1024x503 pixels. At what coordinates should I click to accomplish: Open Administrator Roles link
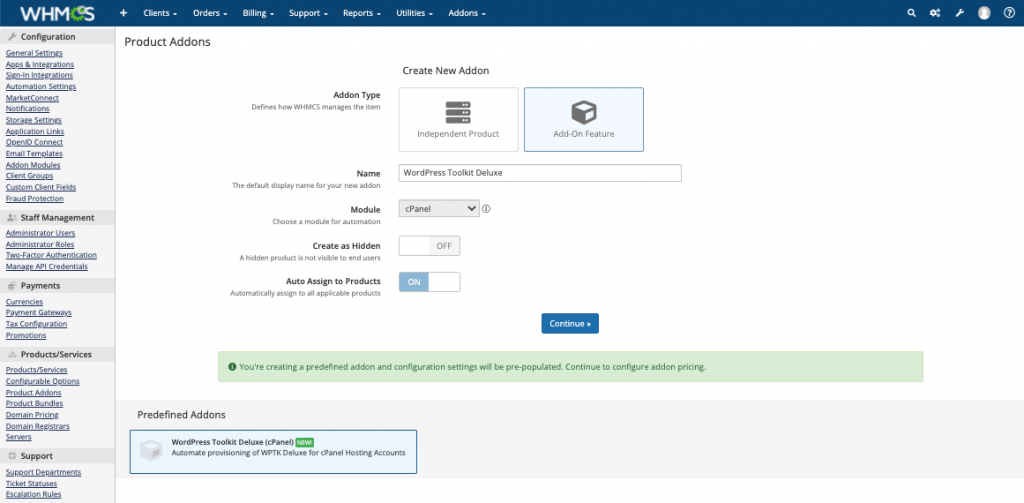(40, 244)
